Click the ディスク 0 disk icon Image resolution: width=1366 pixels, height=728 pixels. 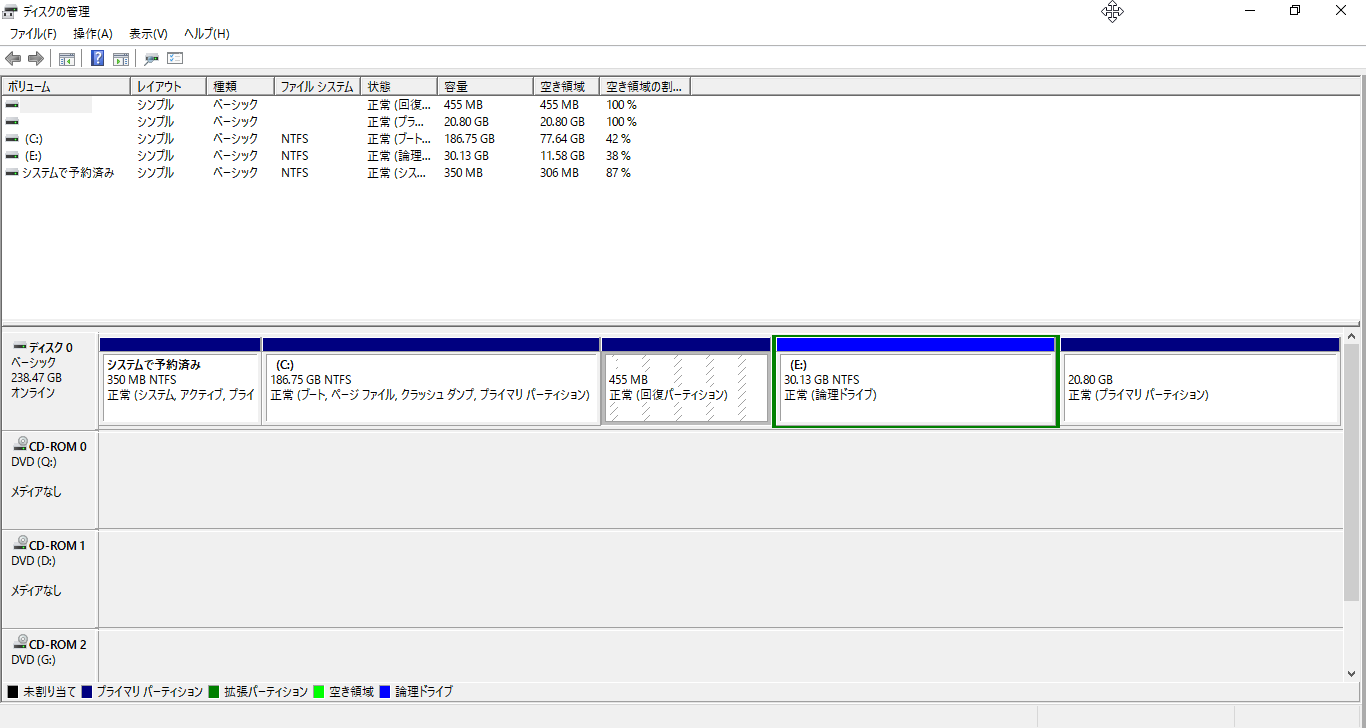pyautogui.click(x=19, y=346)
